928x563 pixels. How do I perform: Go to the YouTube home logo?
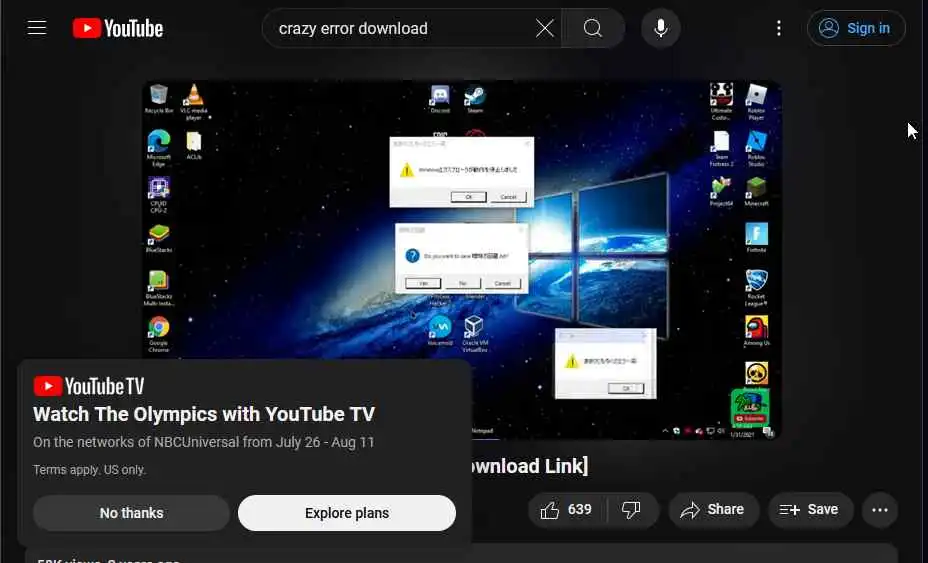click(x=118, y=28)
